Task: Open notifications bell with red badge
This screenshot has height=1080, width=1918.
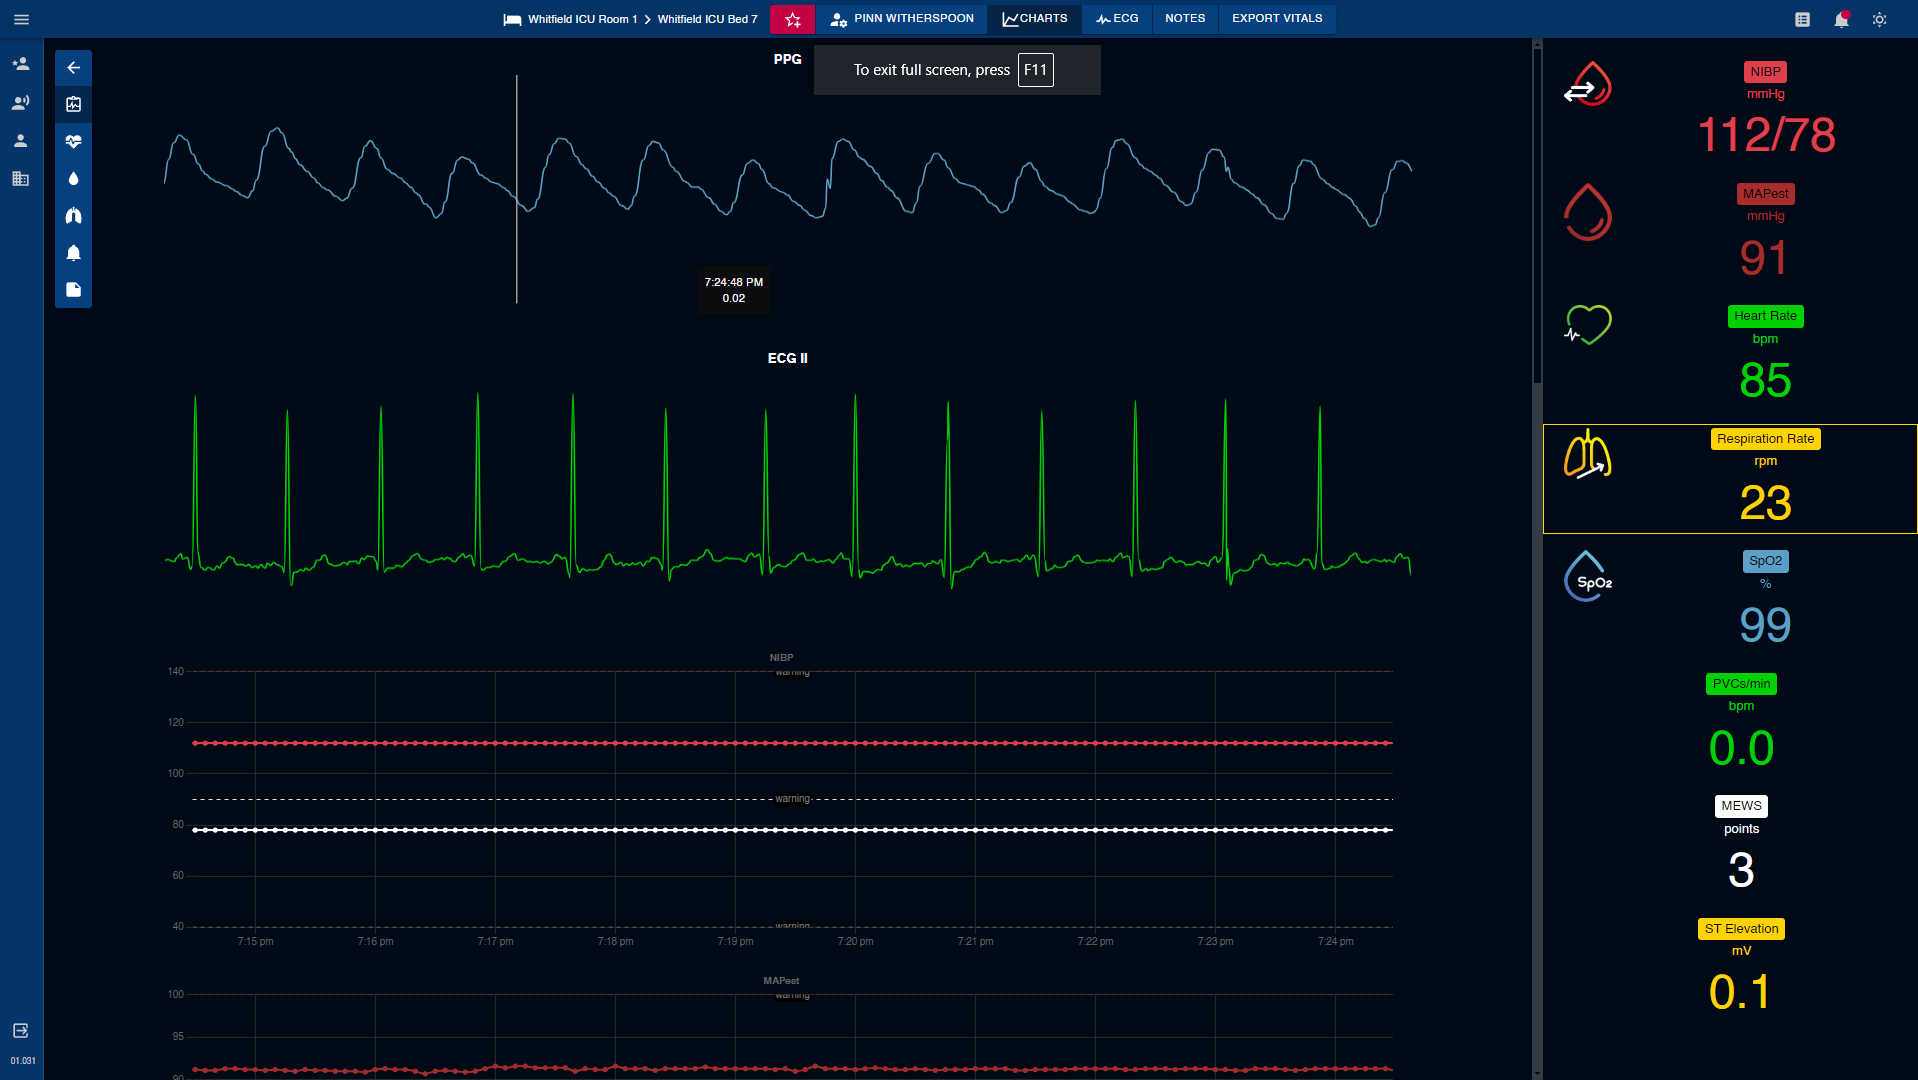Action: pyautogui.click(x=1841, y=19)
